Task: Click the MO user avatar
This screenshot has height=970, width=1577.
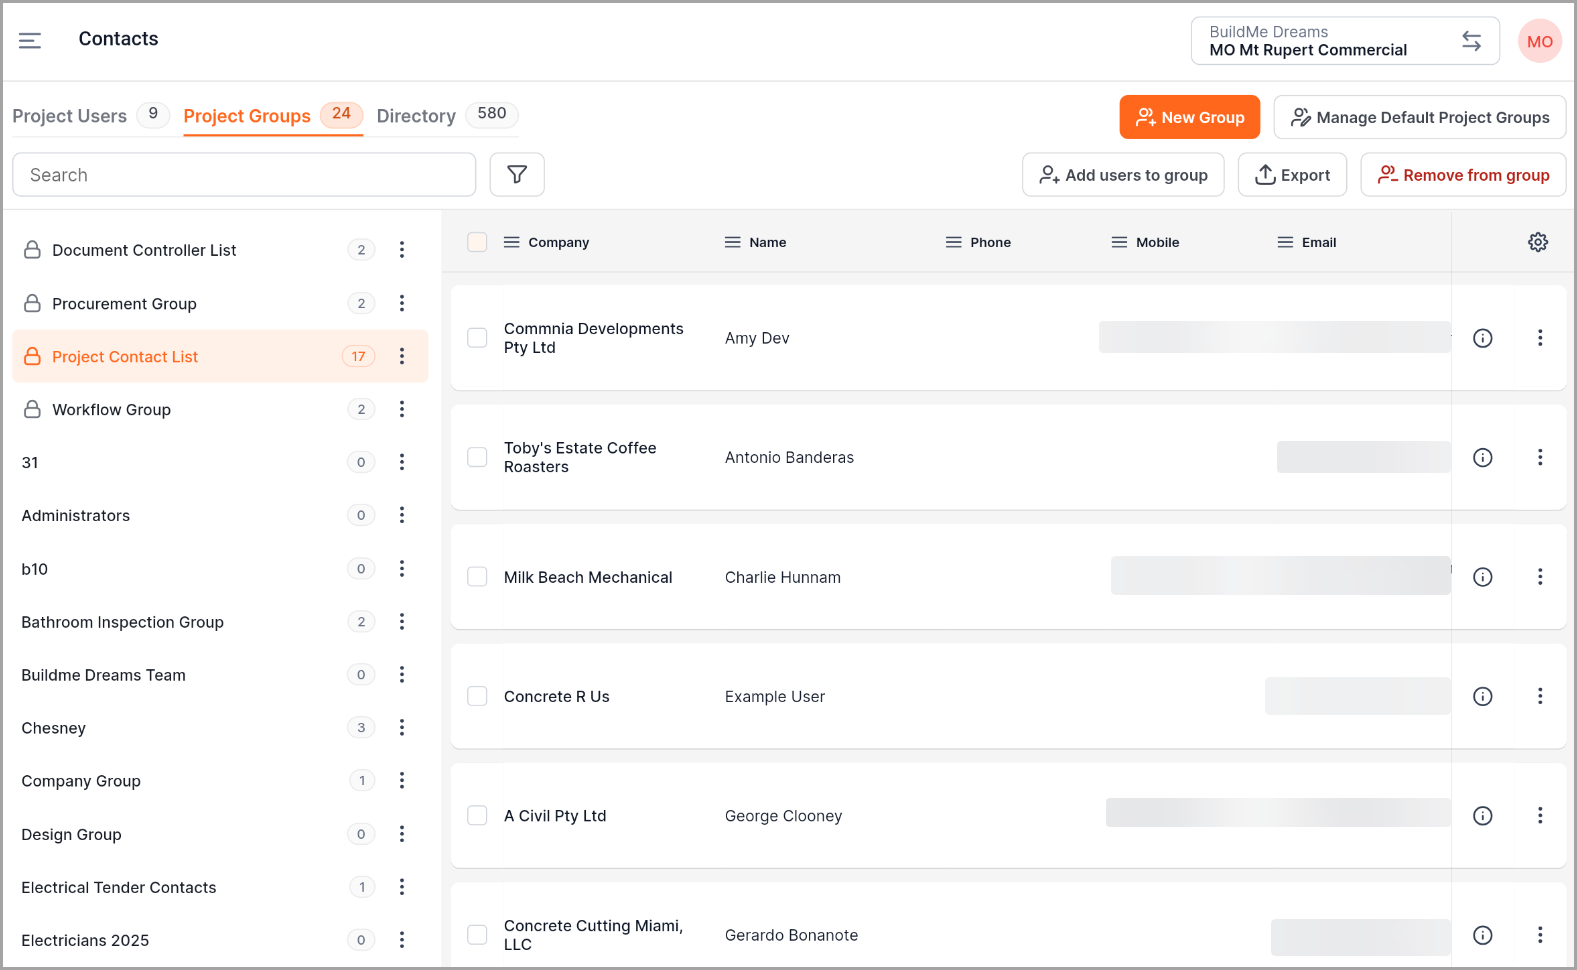Action: (1539, 42)
